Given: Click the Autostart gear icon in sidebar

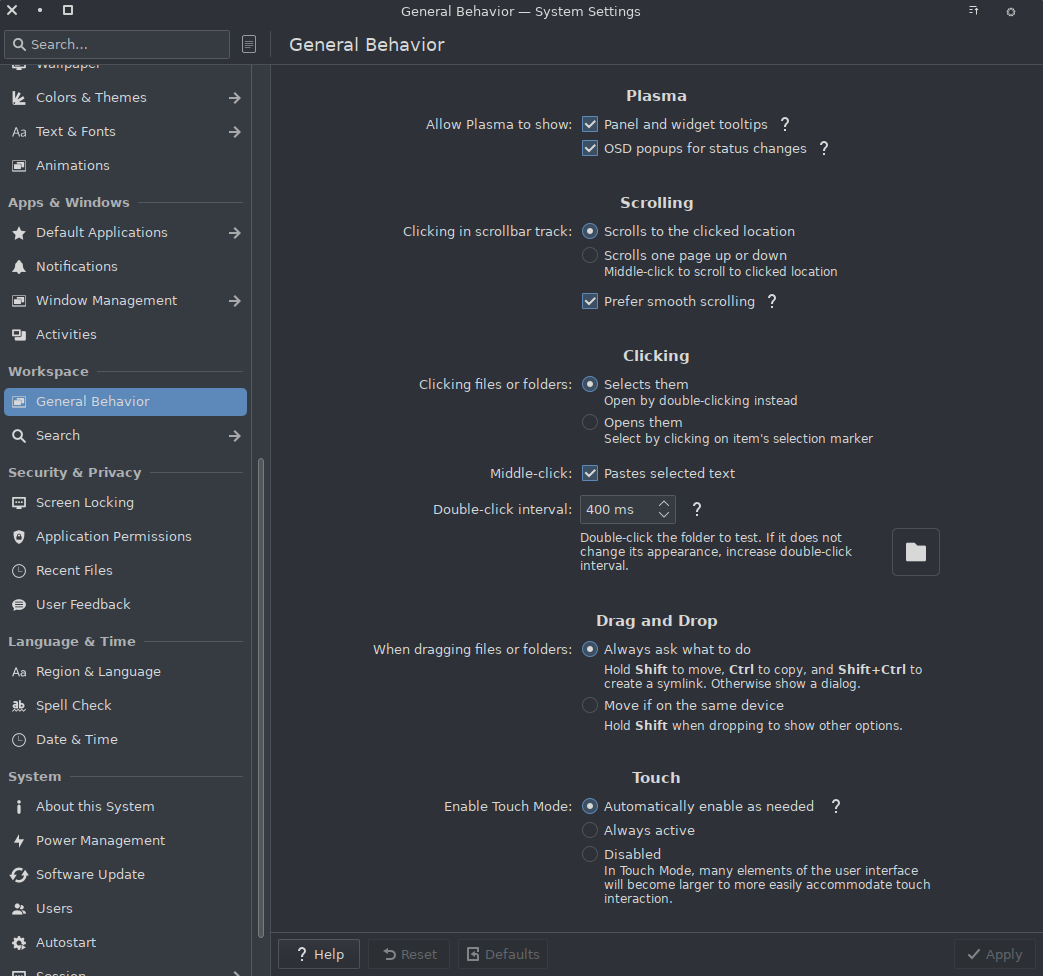Looking at the screenshot, I should pos(18,943).
